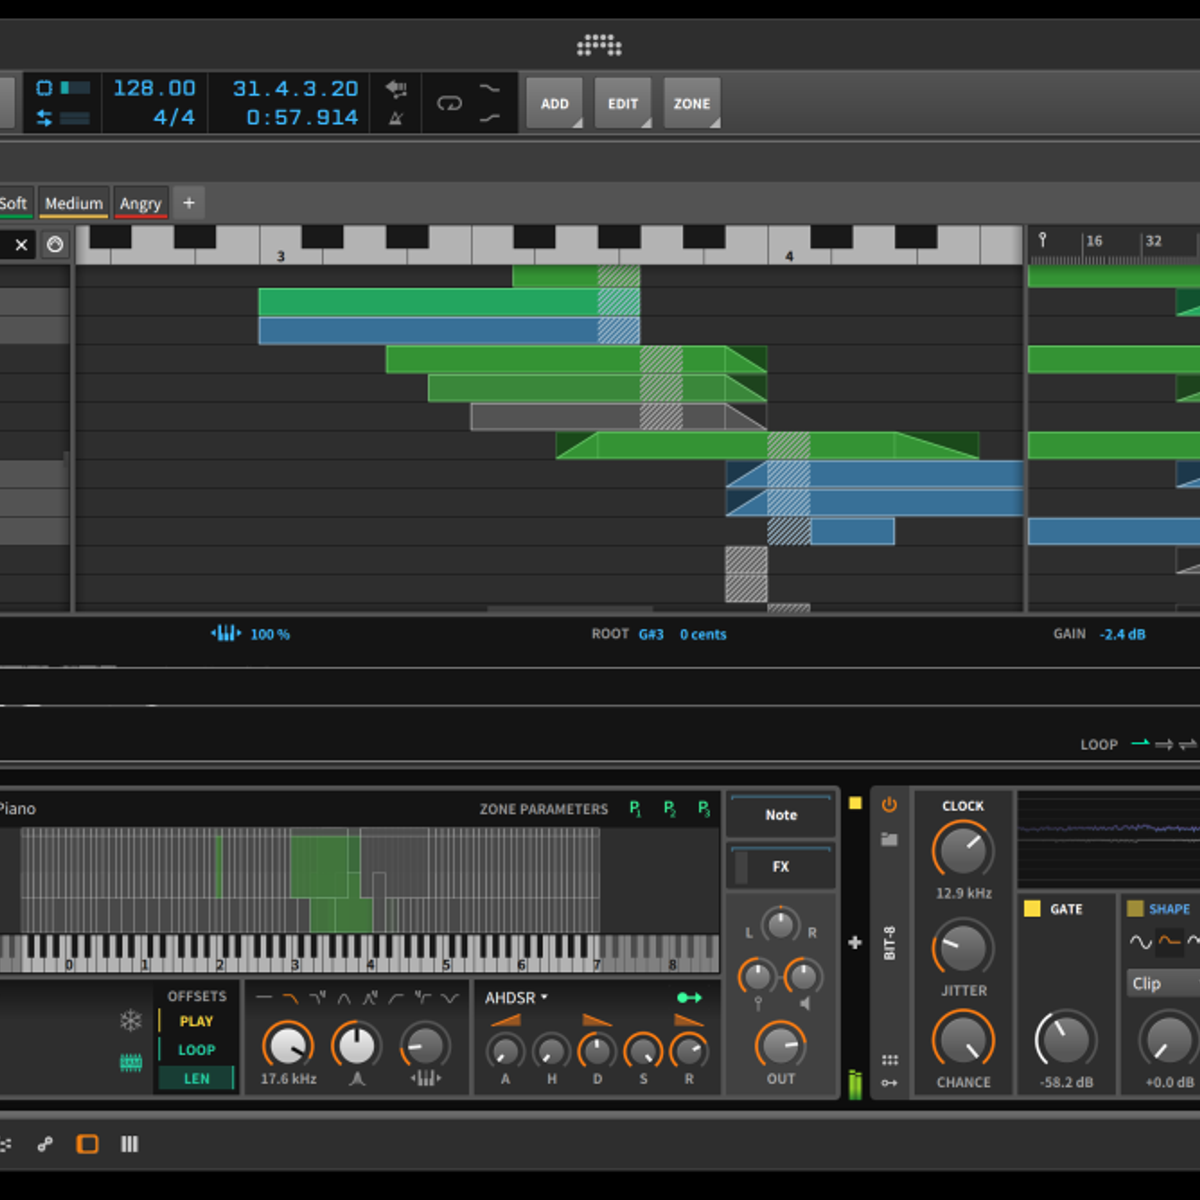The width and height of the screenshot is (1200, 1200).
Task: Toggle the metronome icon
Action: [396, 118]
